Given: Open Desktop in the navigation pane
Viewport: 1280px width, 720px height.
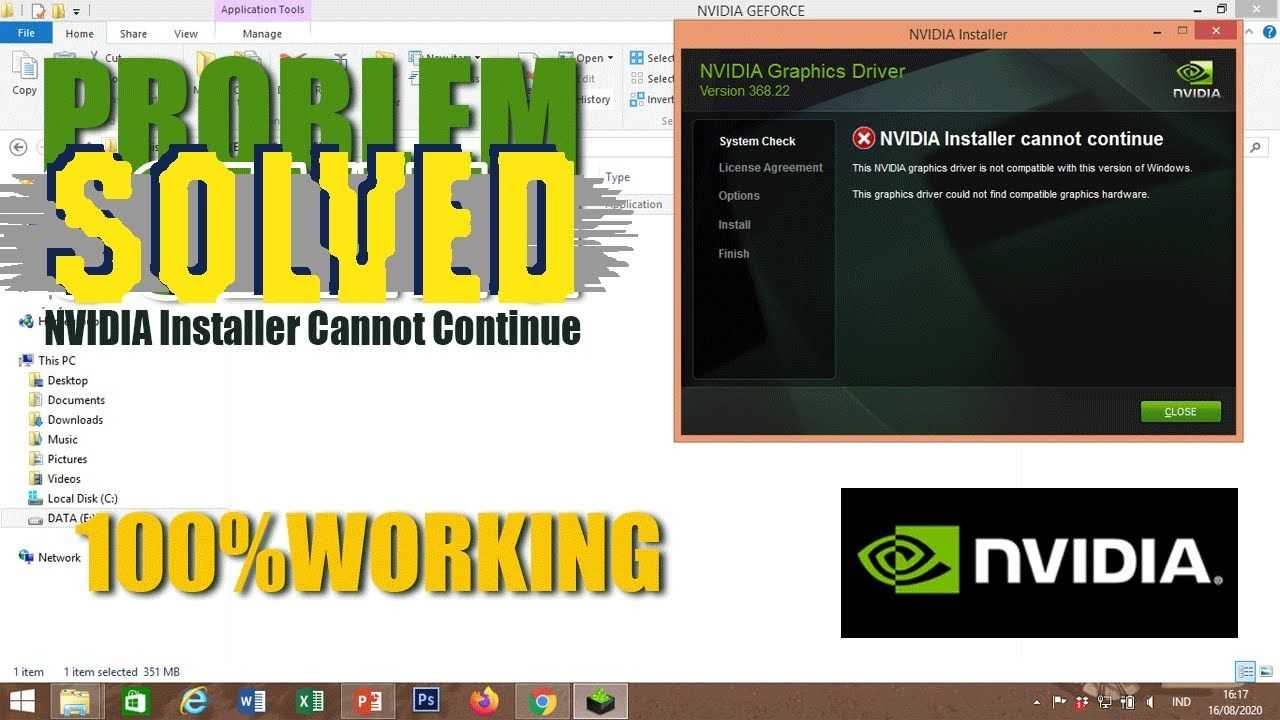Looking at the screenshot, I should 67,380.
